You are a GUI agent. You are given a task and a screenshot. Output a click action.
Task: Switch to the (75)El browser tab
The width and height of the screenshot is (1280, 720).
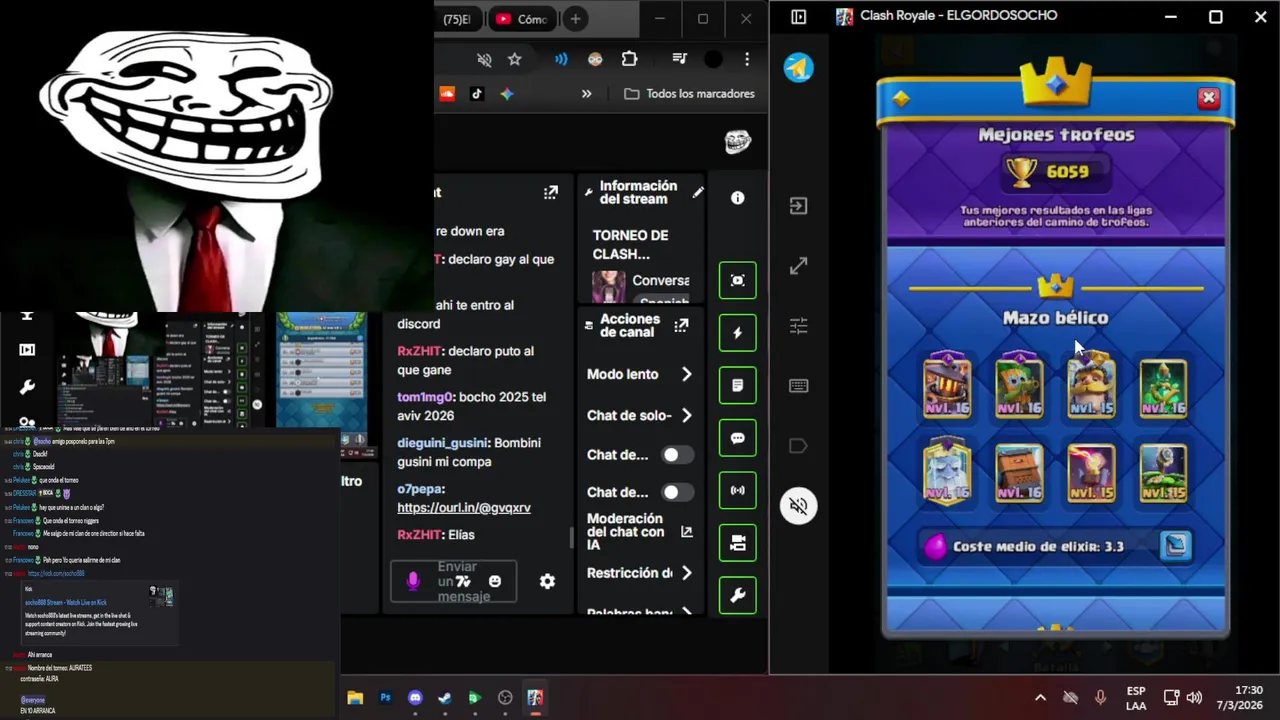pos(458,19)
